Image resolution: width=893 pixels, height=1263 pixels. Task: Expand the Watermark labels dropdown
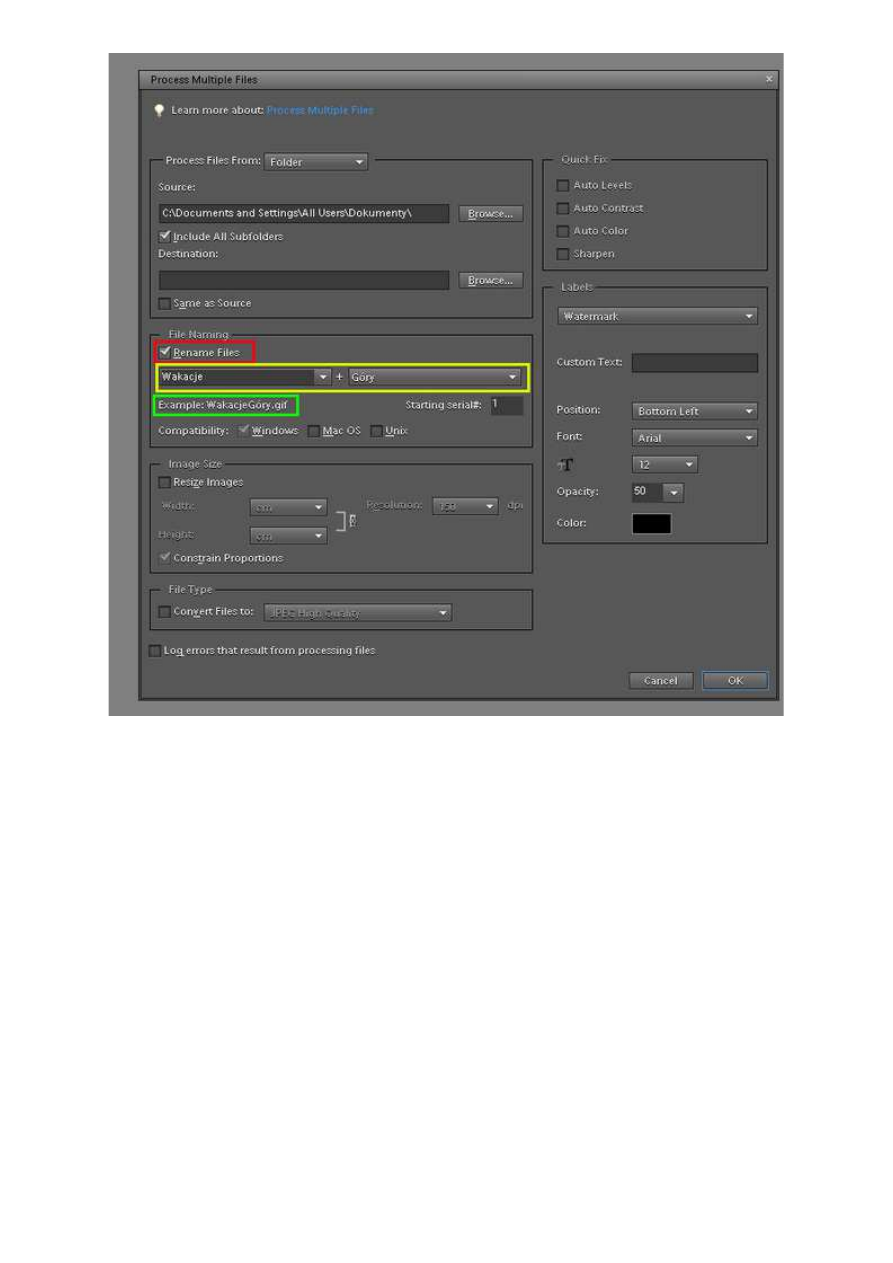657,316
